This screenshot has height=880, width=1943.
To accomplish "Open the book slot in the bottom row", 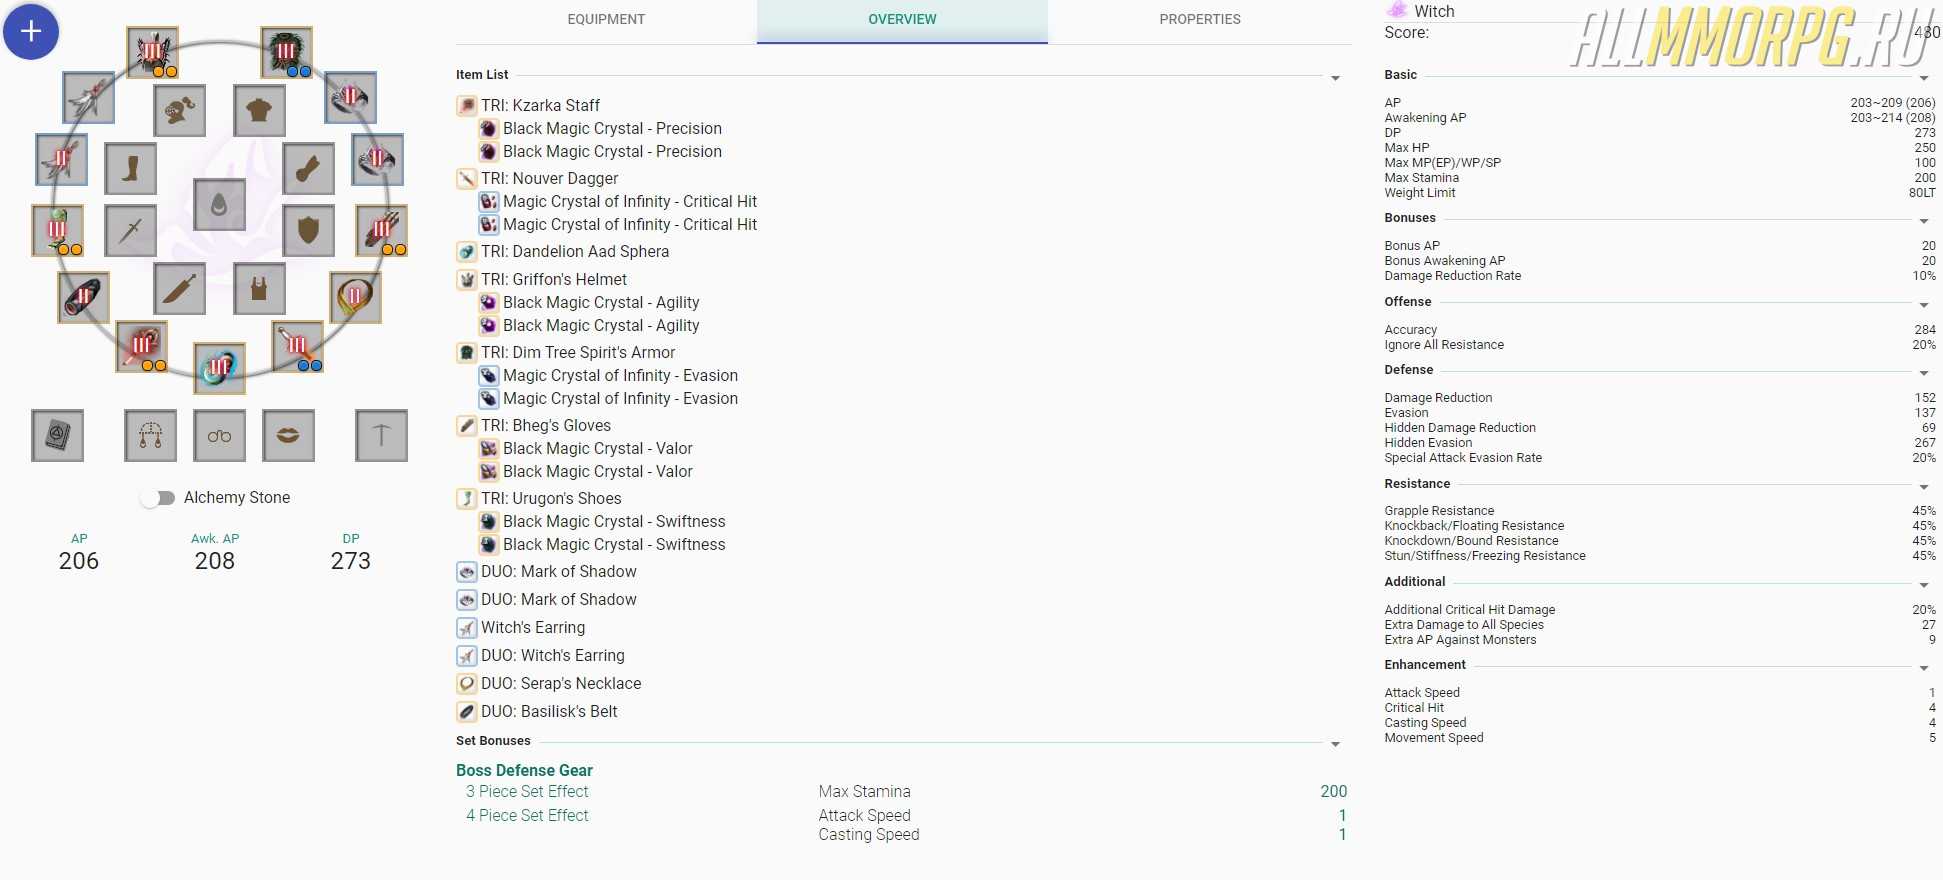I will [57, 435].
